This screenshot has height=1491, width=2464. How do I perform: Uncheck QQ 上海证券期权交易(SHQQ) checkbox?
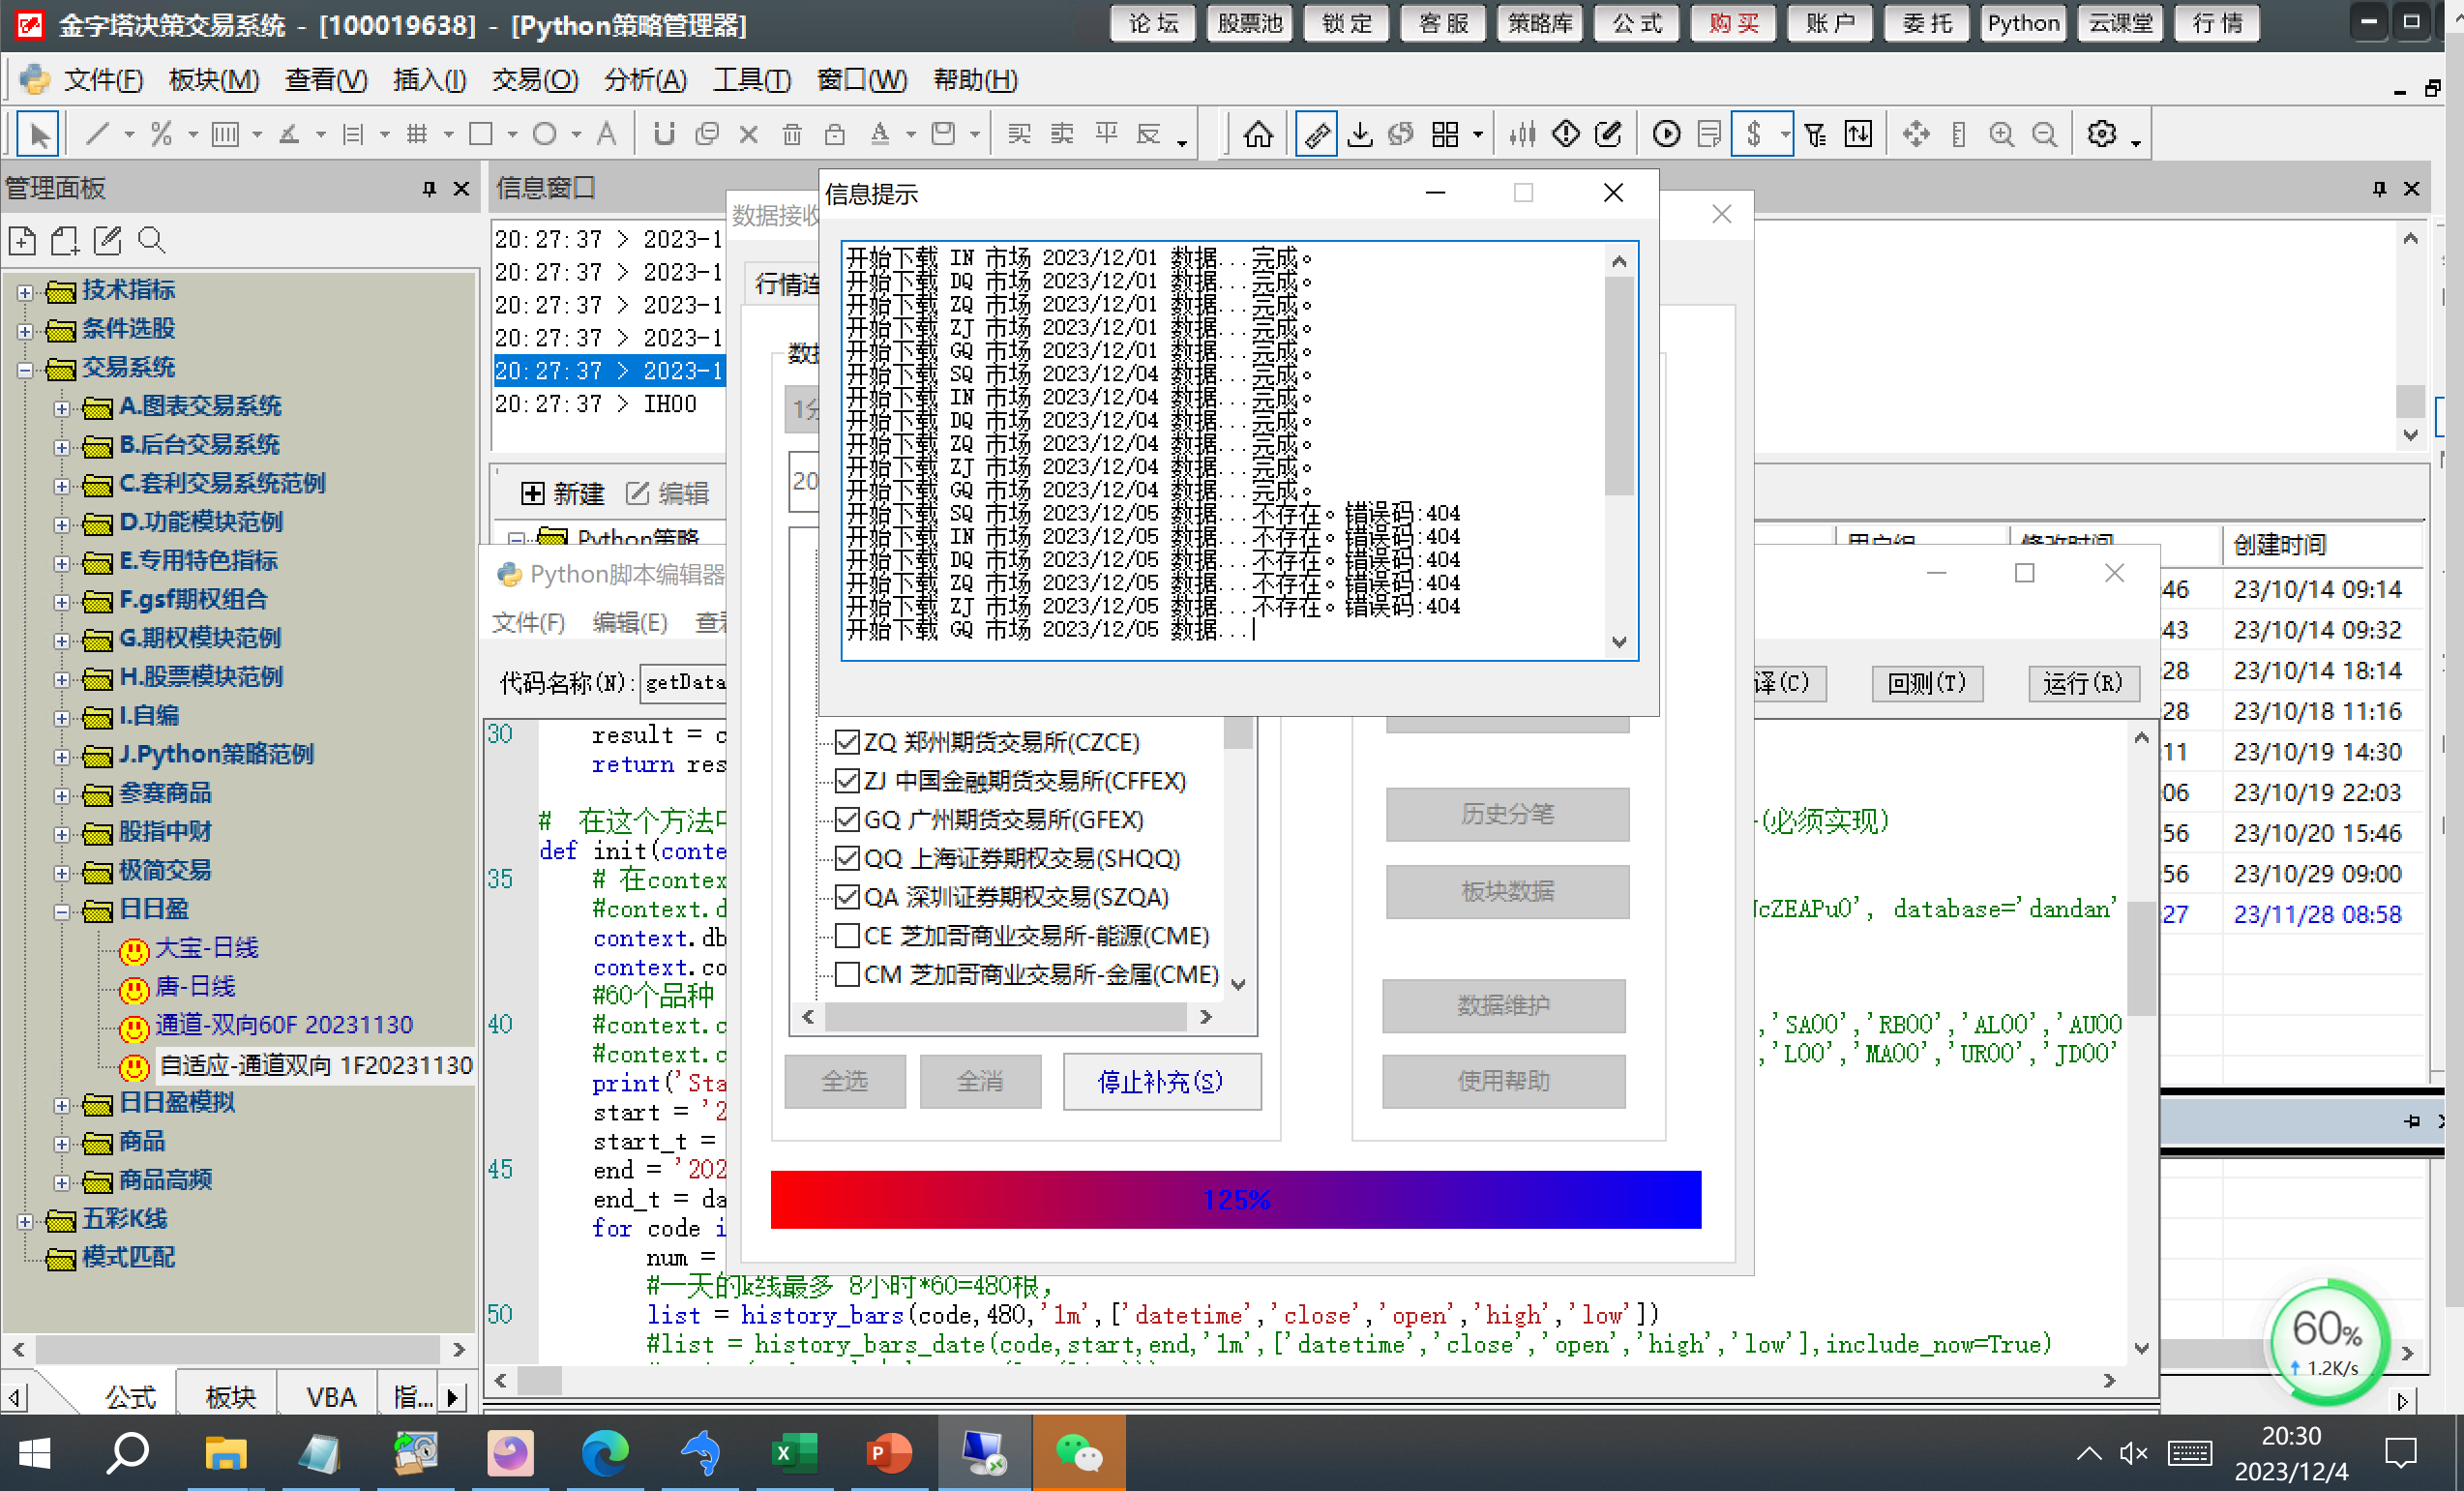[x=847, y=858]
